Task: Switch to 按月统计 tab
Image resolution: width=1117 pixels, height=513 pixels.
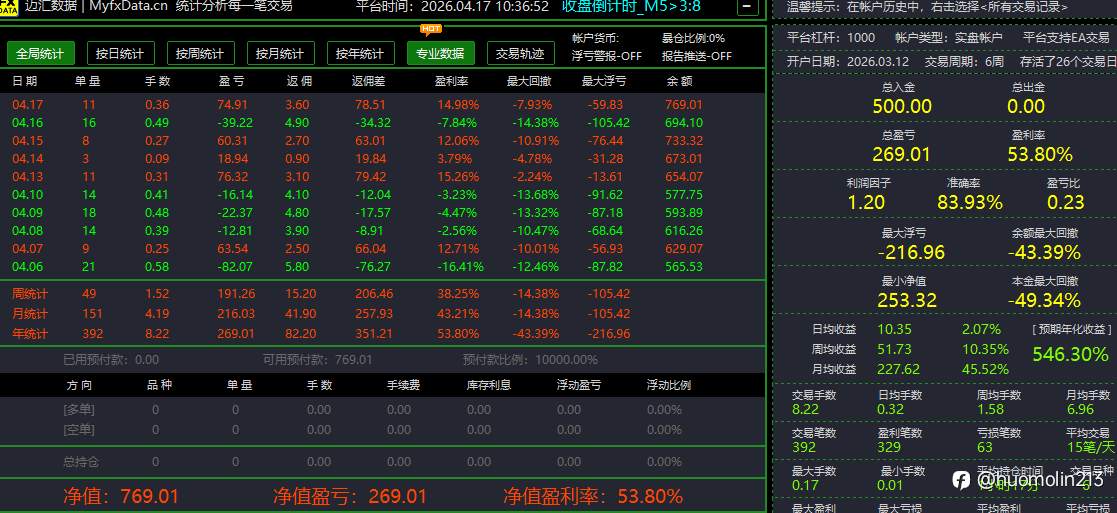Action: [280, 53]
